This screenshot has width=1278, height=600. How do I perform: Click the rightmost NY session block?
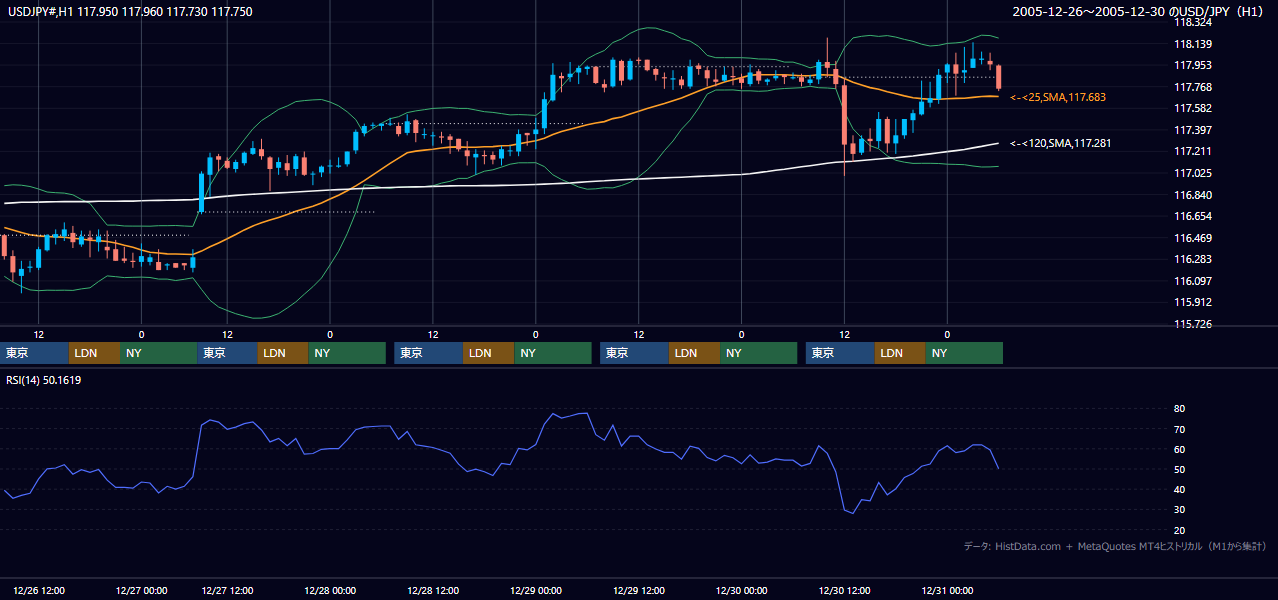(964, 353)
